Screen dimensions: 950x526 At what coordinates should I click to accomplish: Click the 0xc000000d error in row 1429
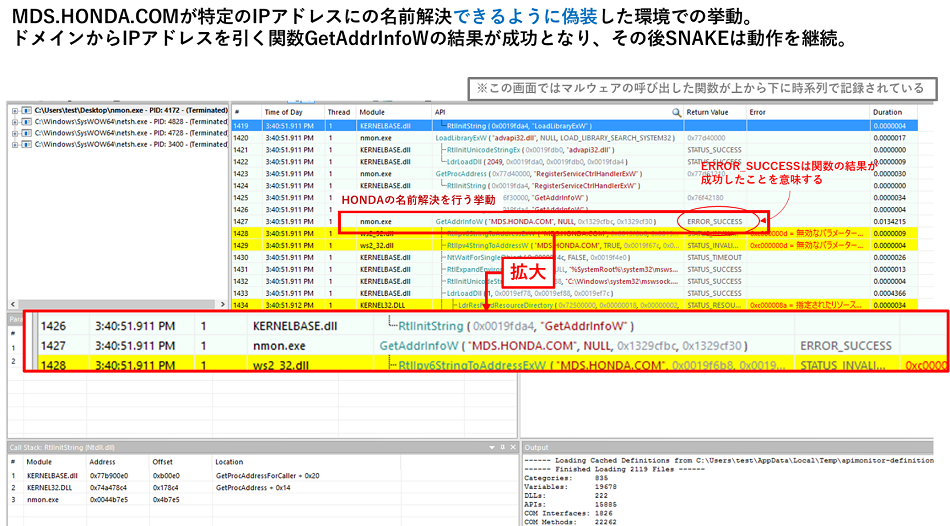[x=806, y=245]
